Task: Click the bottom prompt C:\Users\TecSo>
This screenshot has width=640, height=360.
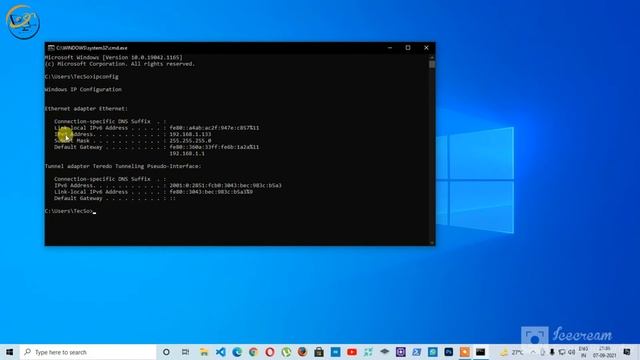Action: [69, 211]
